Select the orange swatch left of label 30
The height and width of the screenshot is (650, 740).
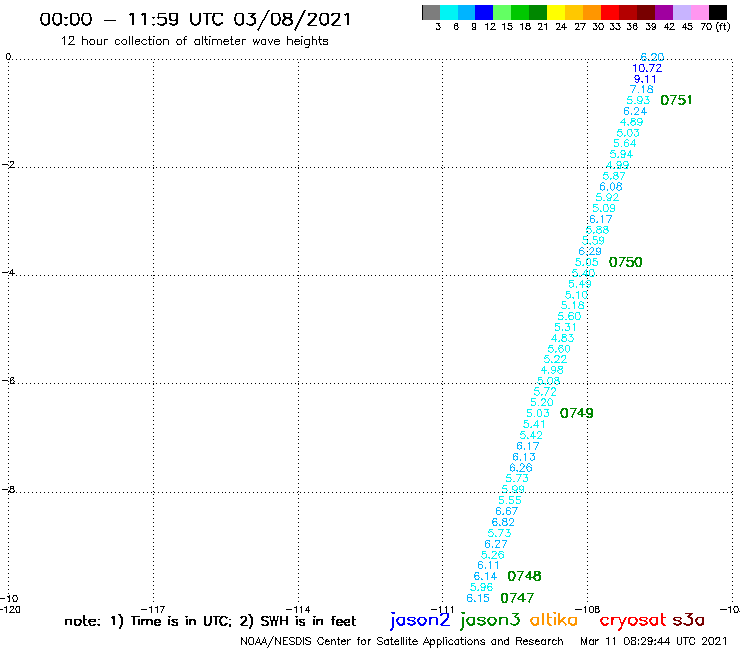[592, 12]
